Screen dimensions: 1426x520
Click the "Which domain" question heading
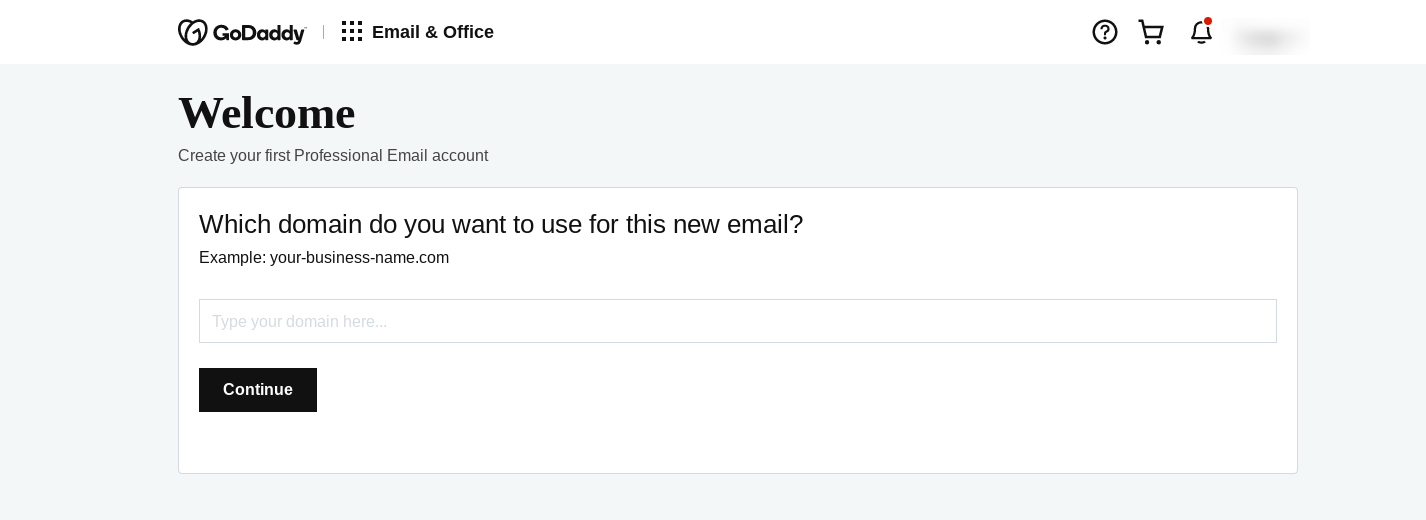click(500, 224)
